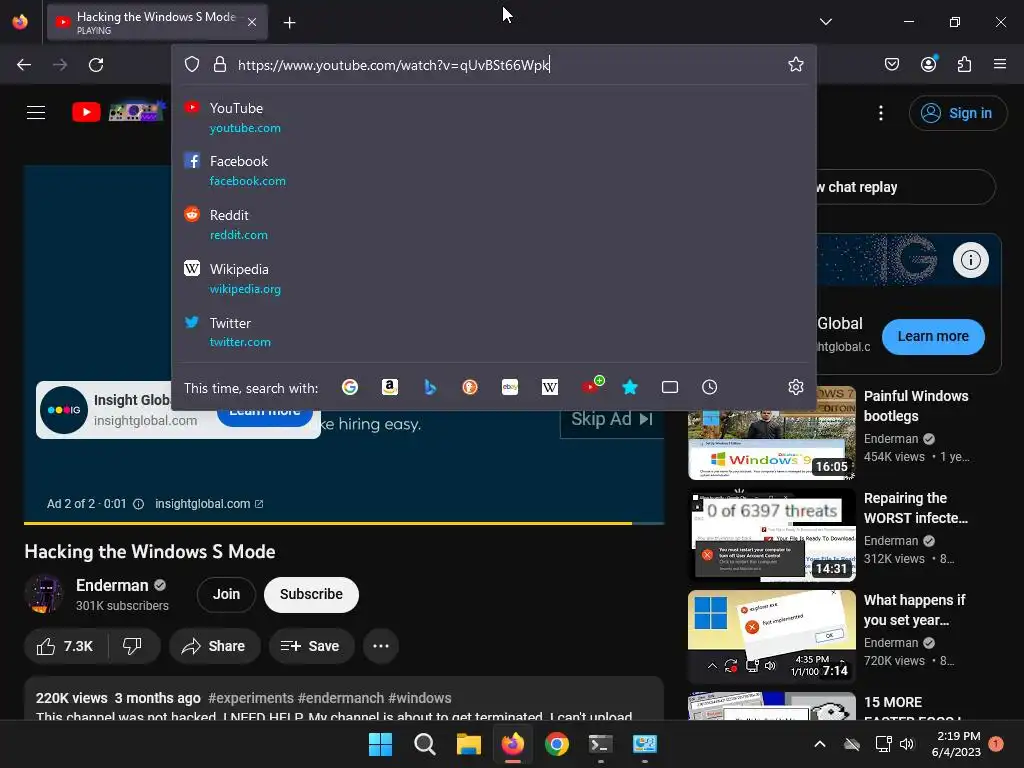Open taskbar Search
1024x768 pixels.
[424, 744]
